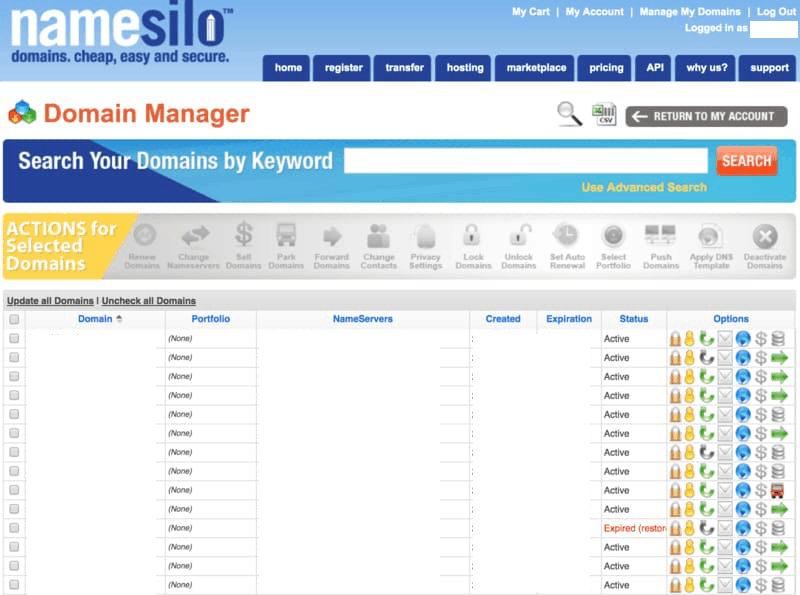Click the red bus parked-domain icon

tap(778, 490)
